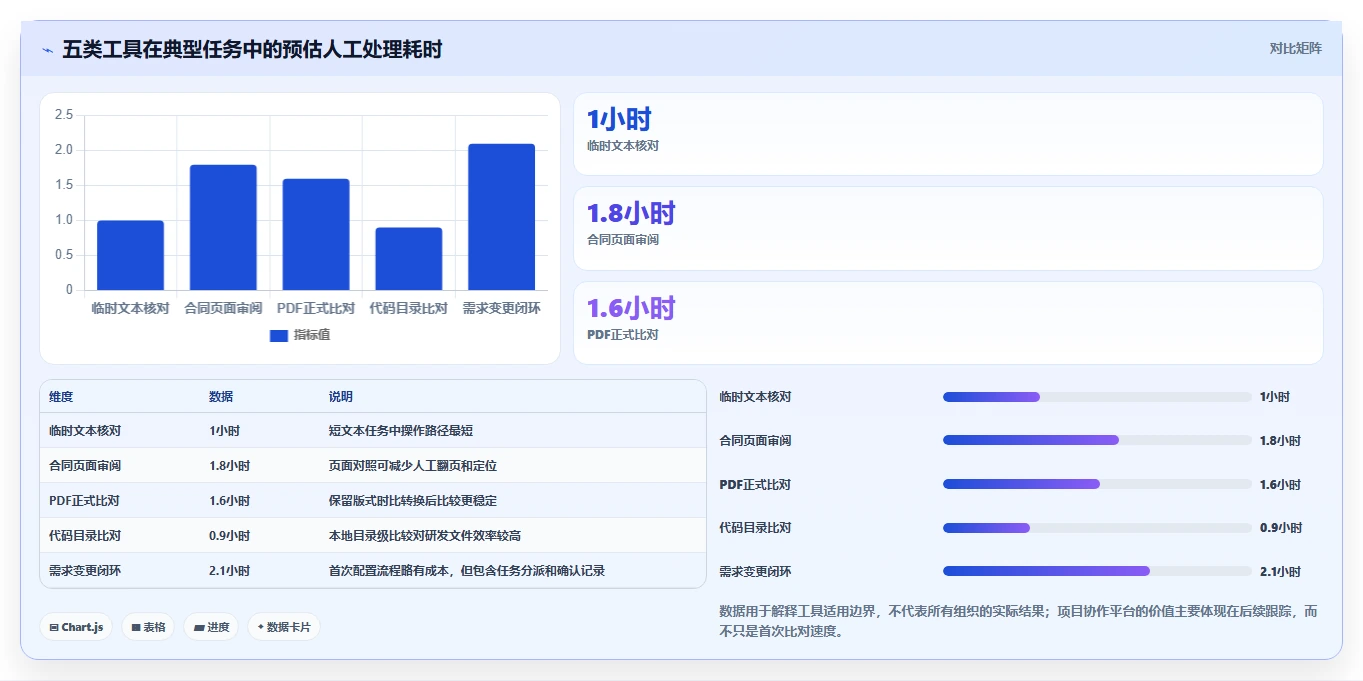
Task: Click the table's 1.8小时 data cell
Action: [259, 466]
